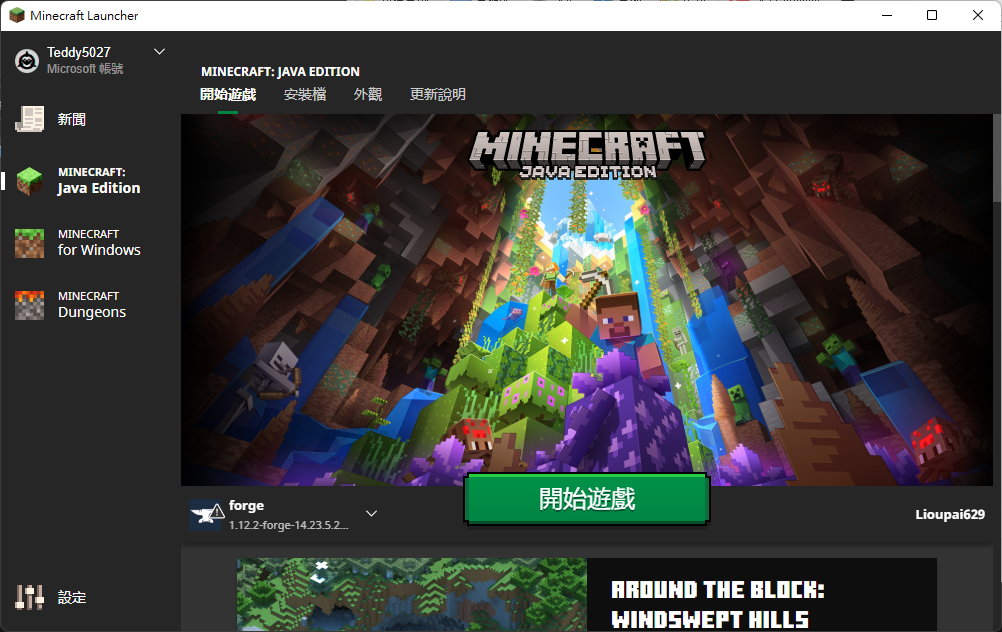Select Minecraft Dungeons in the sidebar
This screenshot has width=1002, height=632.
click(92, 305)
